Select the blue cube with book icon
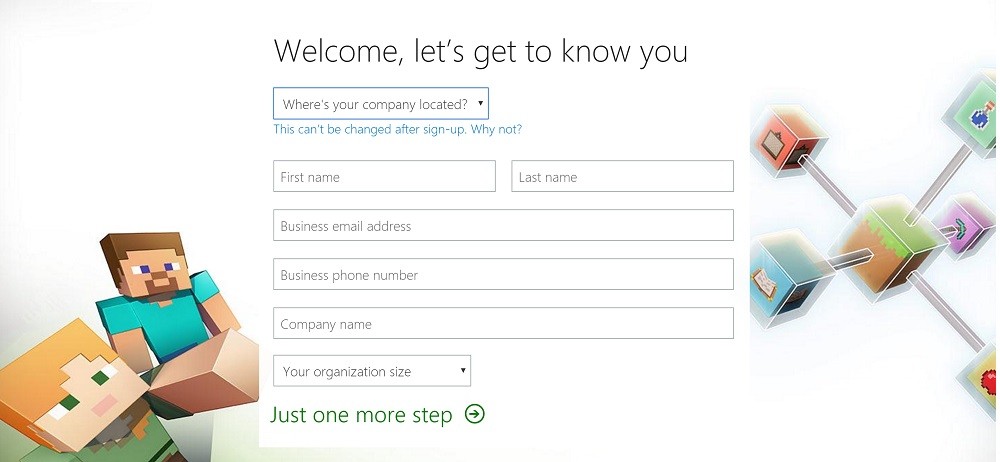 pyautogui.click(x=791, y=279)
